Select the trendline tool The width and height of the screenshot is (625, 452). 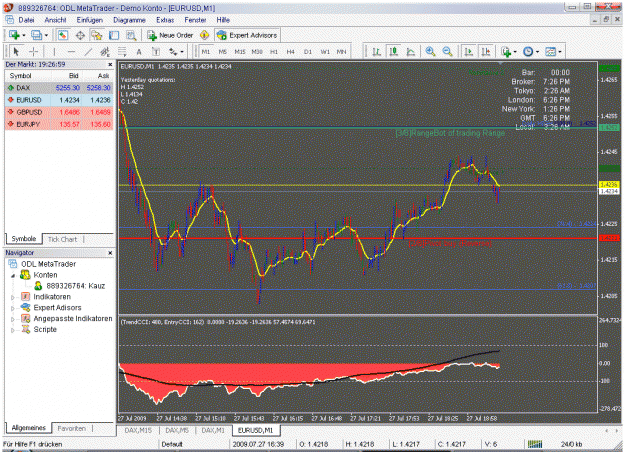pos(88,51)
